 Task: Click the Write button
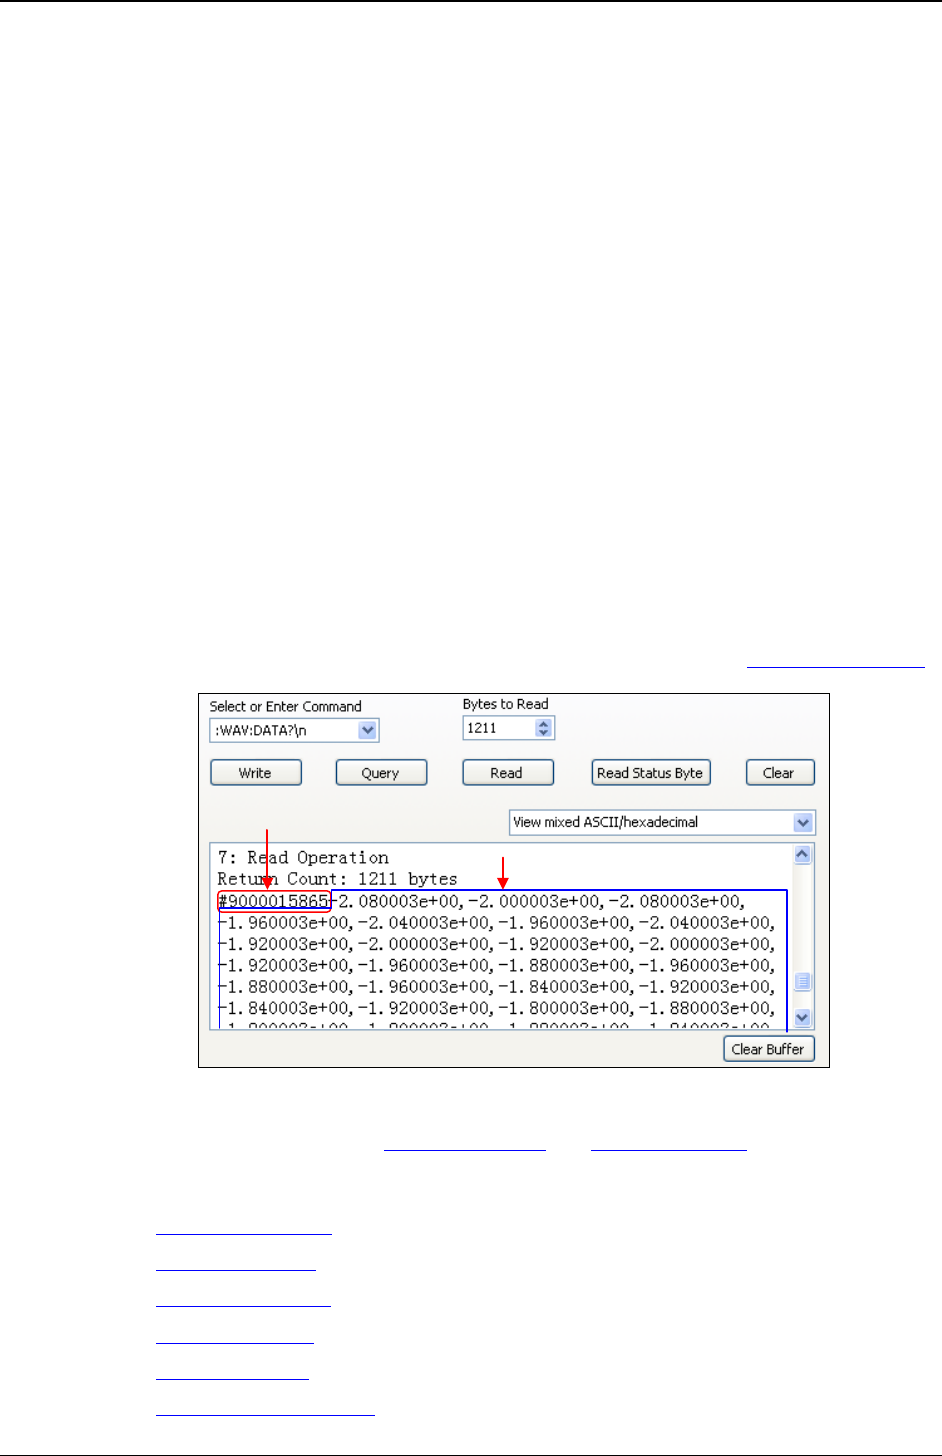click(255, 773)
